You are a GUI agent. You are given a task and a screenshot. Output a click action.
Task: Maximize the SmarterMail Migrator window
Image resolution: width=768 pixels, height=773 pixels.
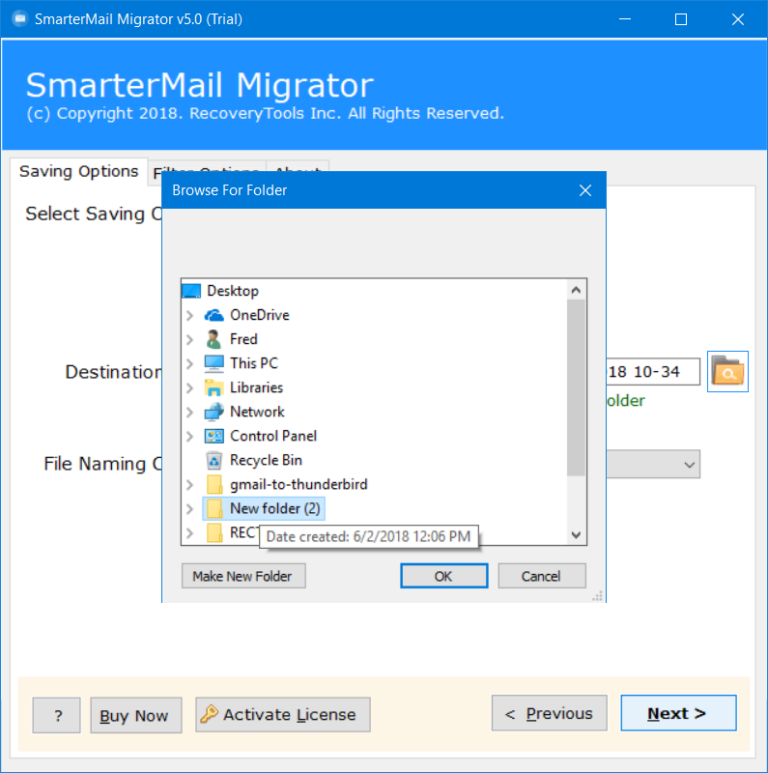pyautogui.click(x=681, y=19)
